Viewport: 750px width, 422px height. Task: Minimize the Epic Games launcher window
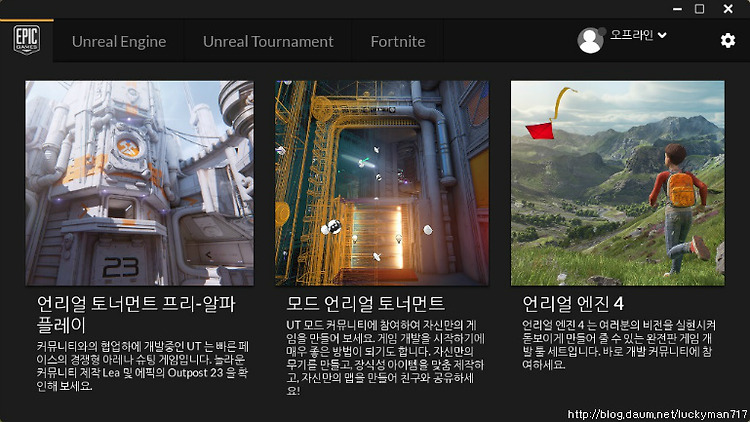click(677, 9)
